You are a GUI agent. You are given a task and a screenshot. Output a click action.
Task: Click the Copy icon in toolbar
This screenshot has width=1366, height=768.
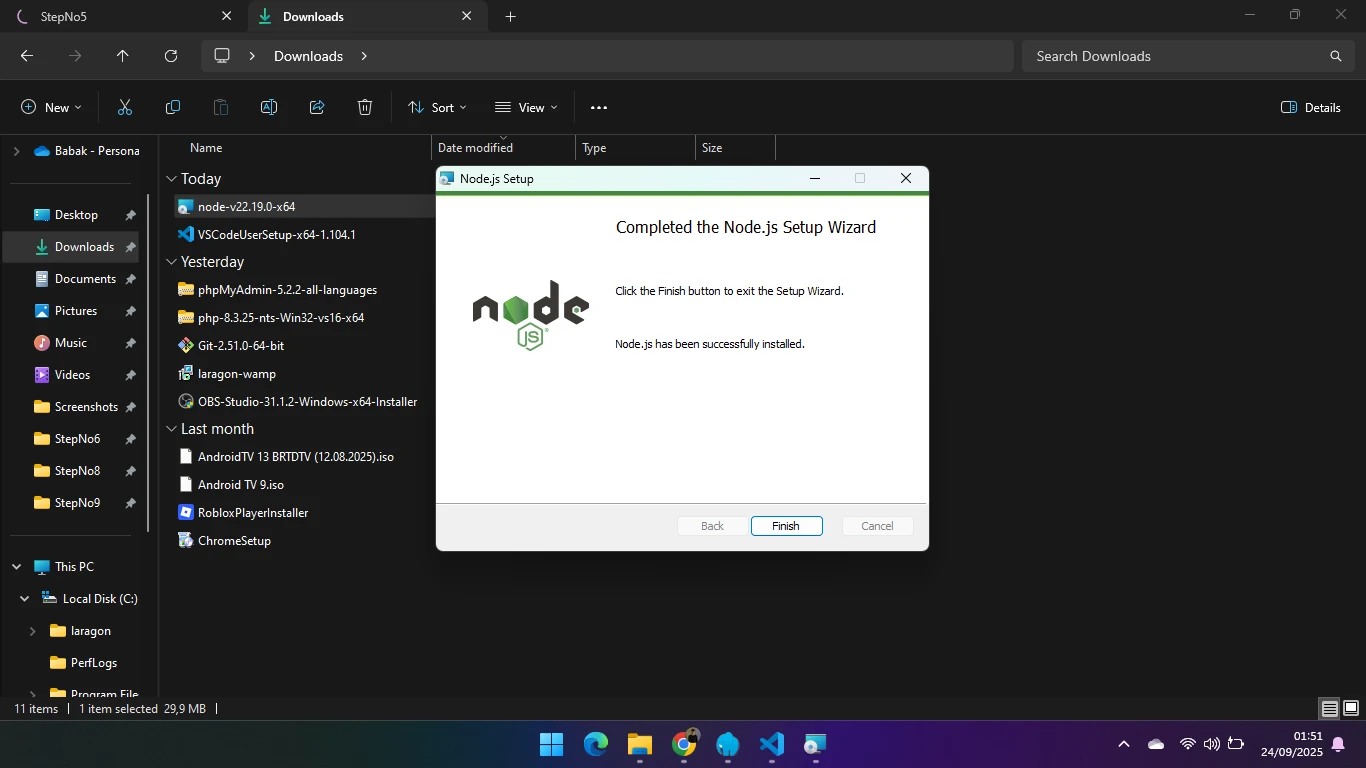[173, 107]
